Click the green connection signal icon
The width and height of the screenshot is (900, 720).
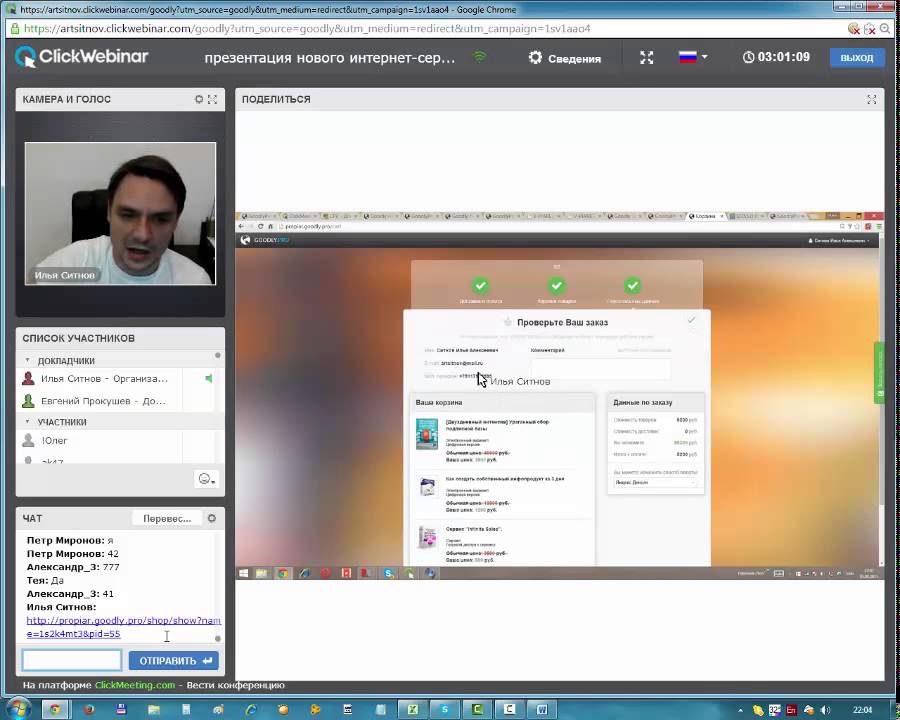click(479, 57)
